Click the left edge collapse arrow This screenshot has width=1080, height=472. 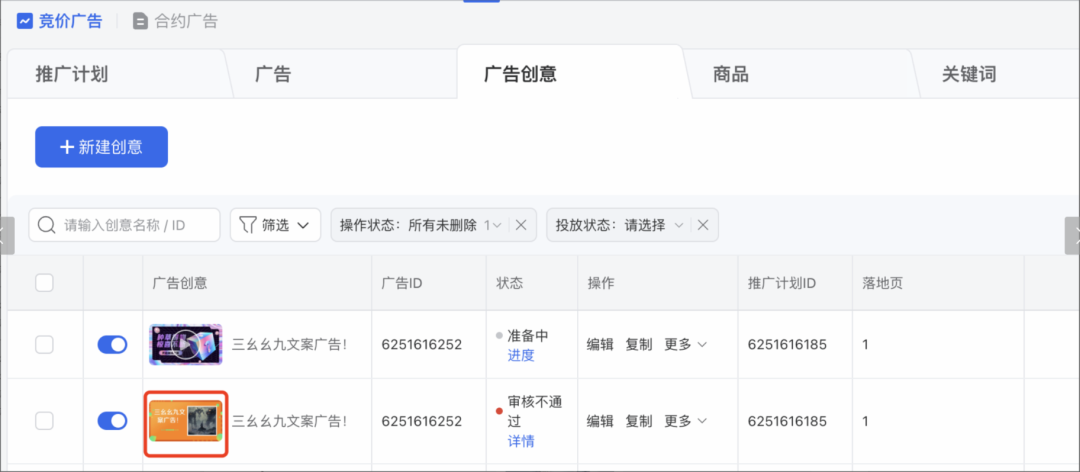[x=4, y=236]
